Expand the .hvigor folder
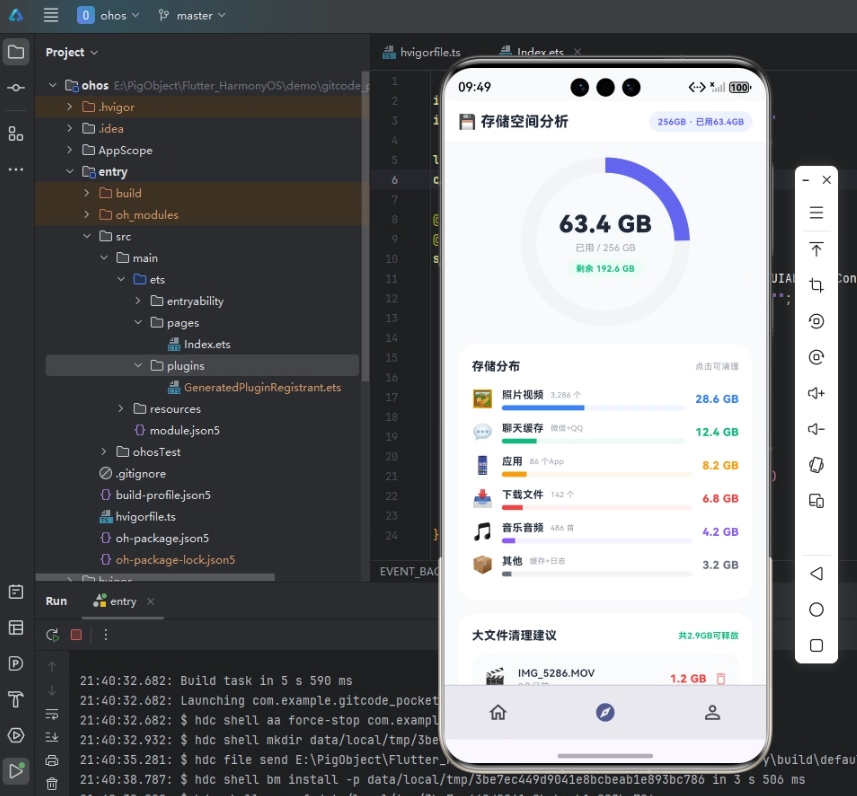 click(x=69, y=107)
